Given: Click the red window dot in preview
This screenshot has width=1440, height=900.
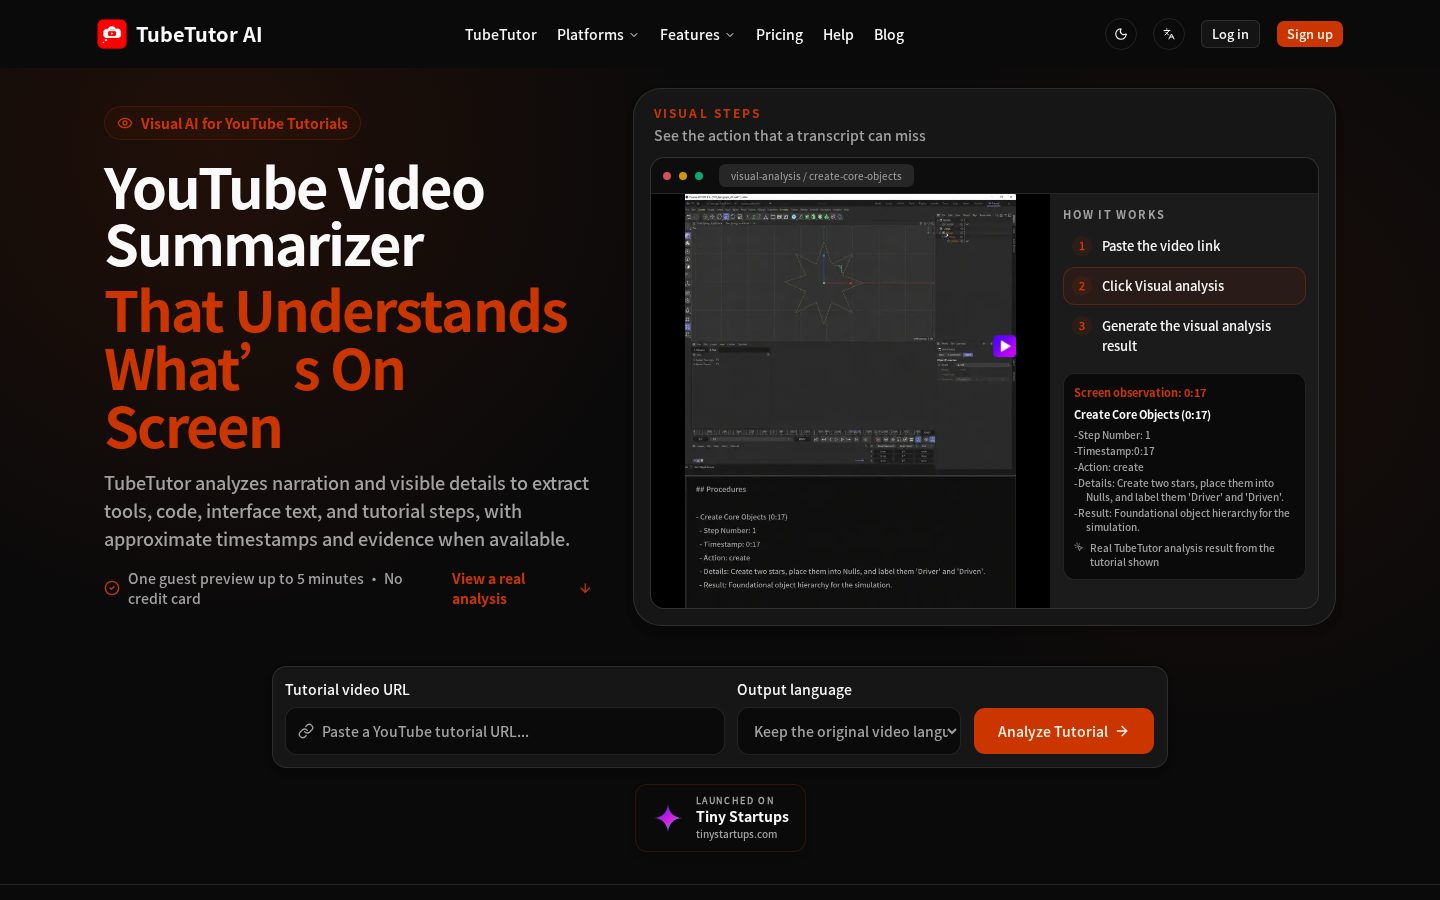Looking at the screenshot, I should pyautogui.click(x=667, y=176).
